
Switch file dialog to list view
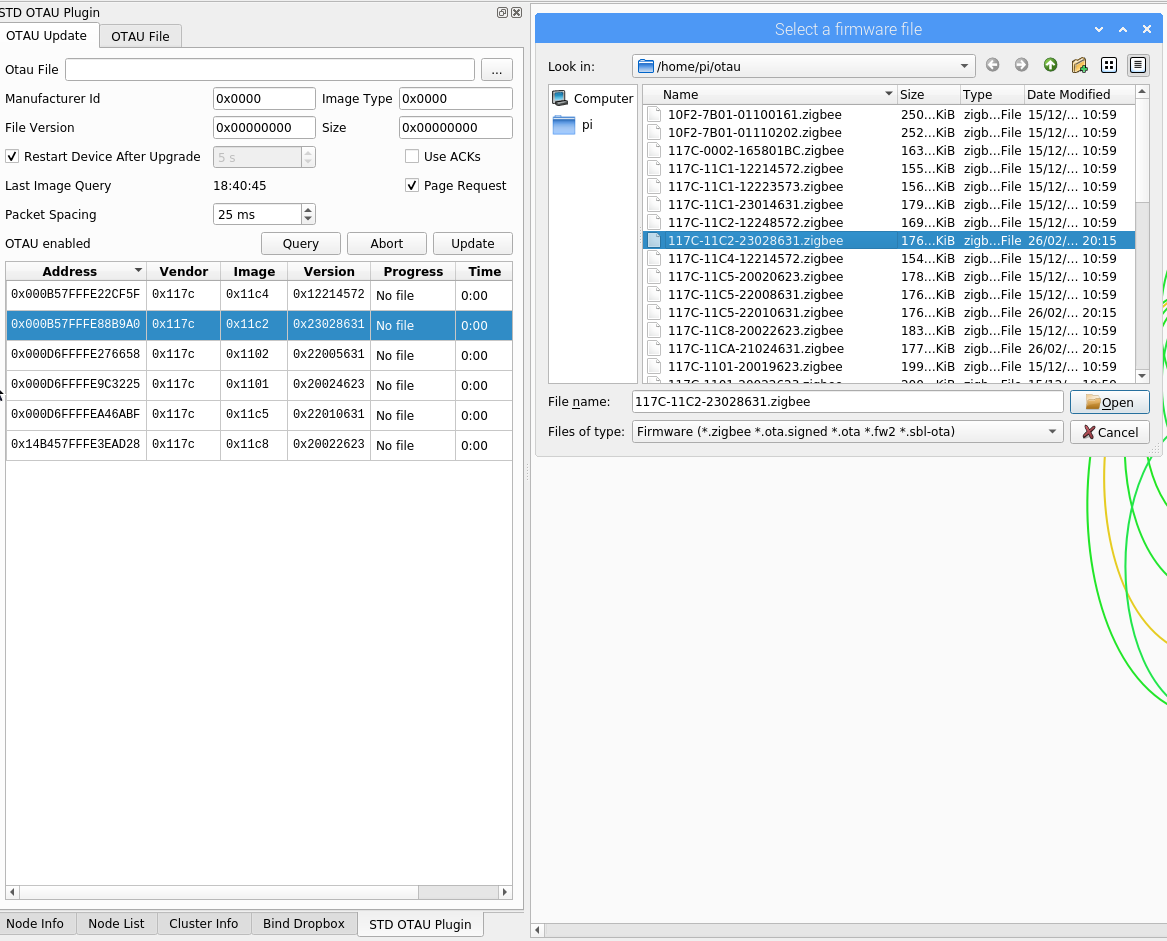pos(1109,66)
